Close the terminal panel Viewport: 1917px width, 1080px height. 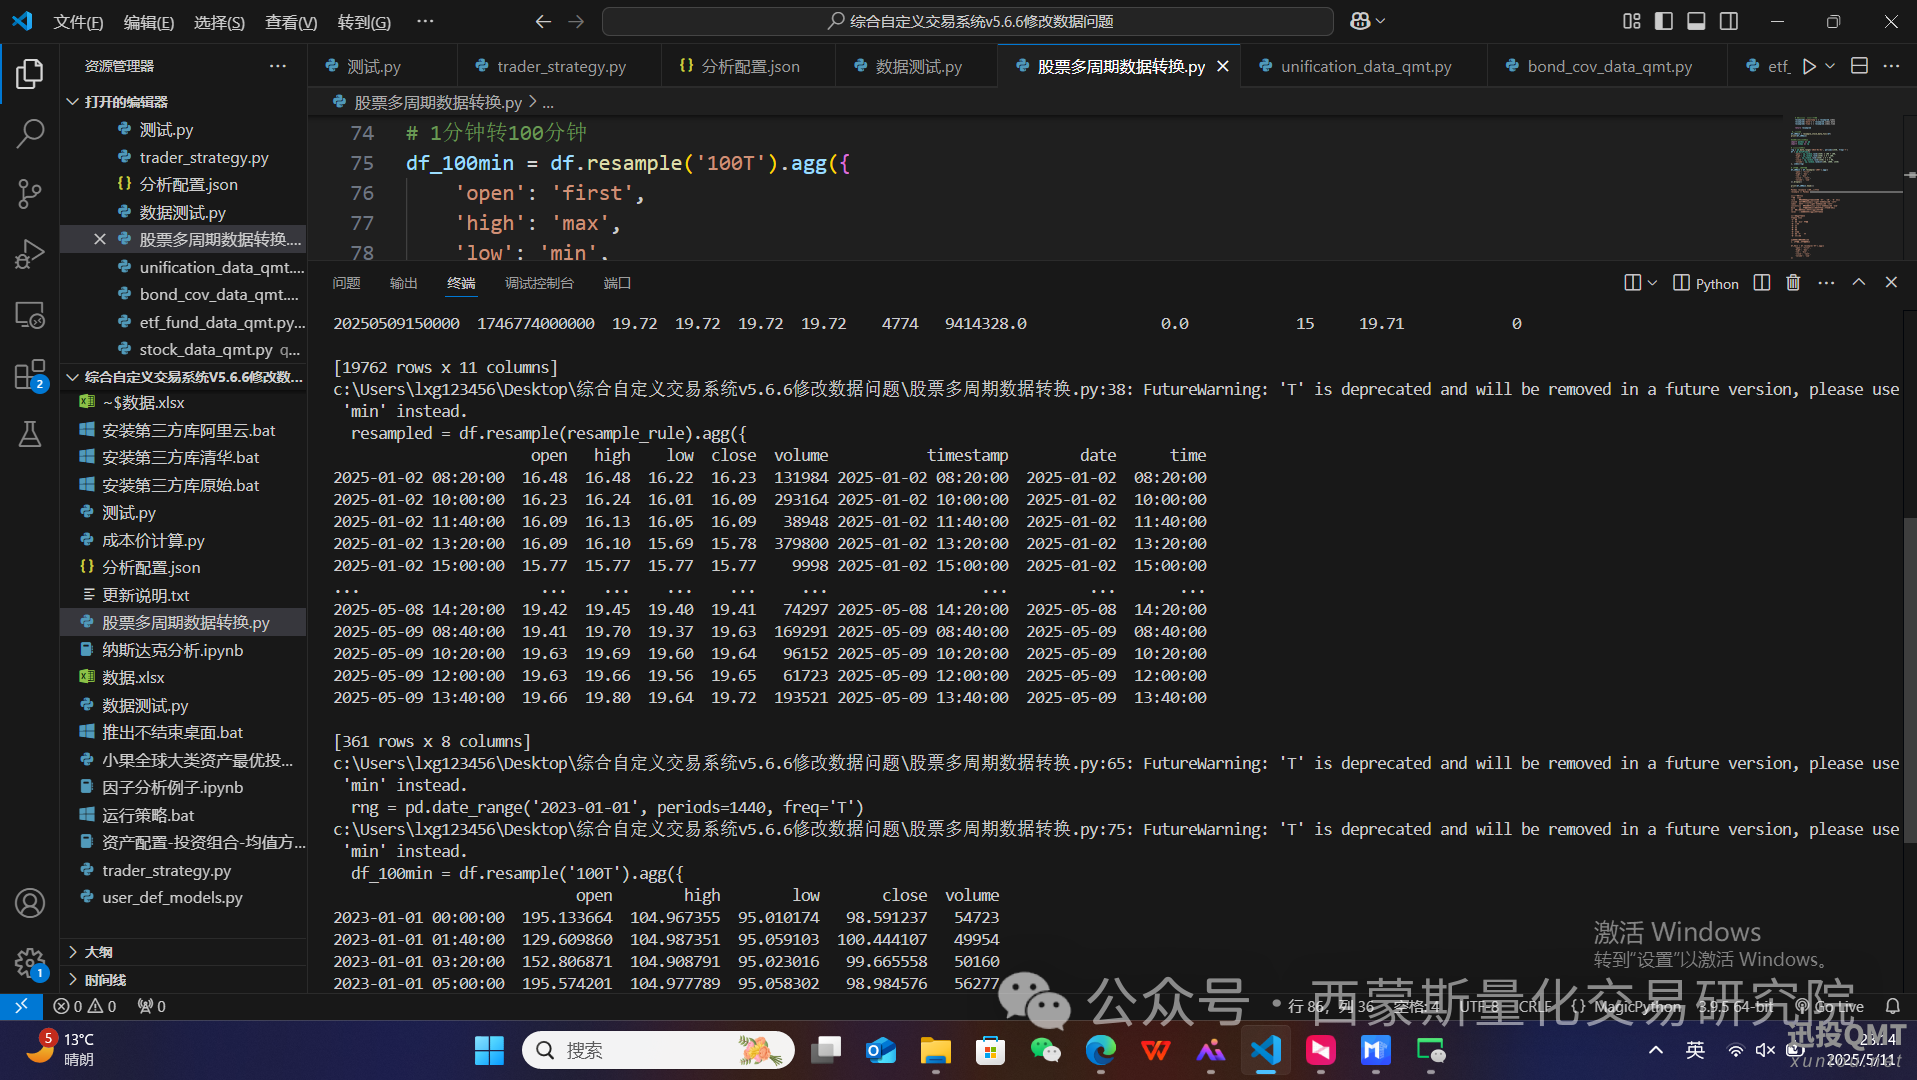click(1891, 283)
